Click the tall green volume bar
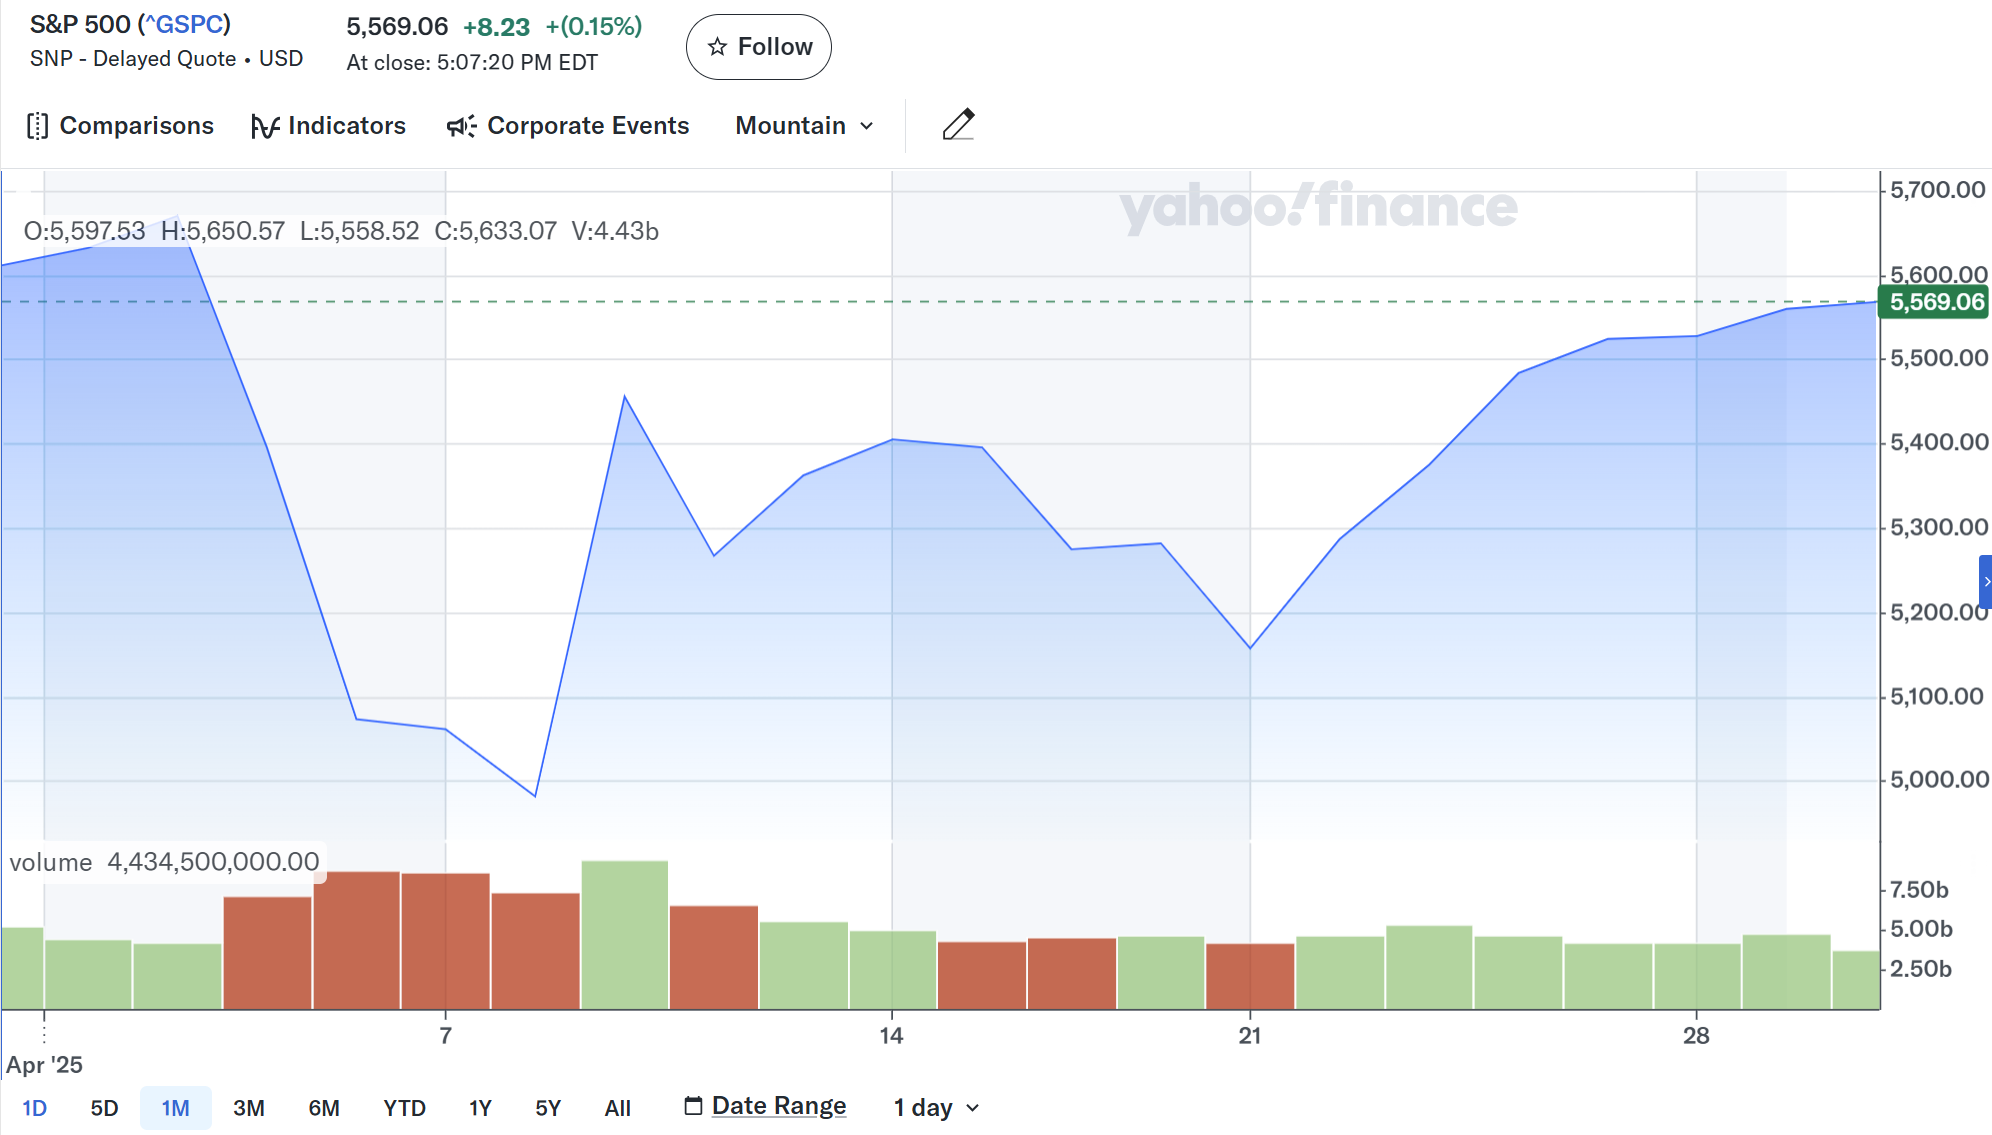The image size is (1992, 1135). click(x=625, y=934)
